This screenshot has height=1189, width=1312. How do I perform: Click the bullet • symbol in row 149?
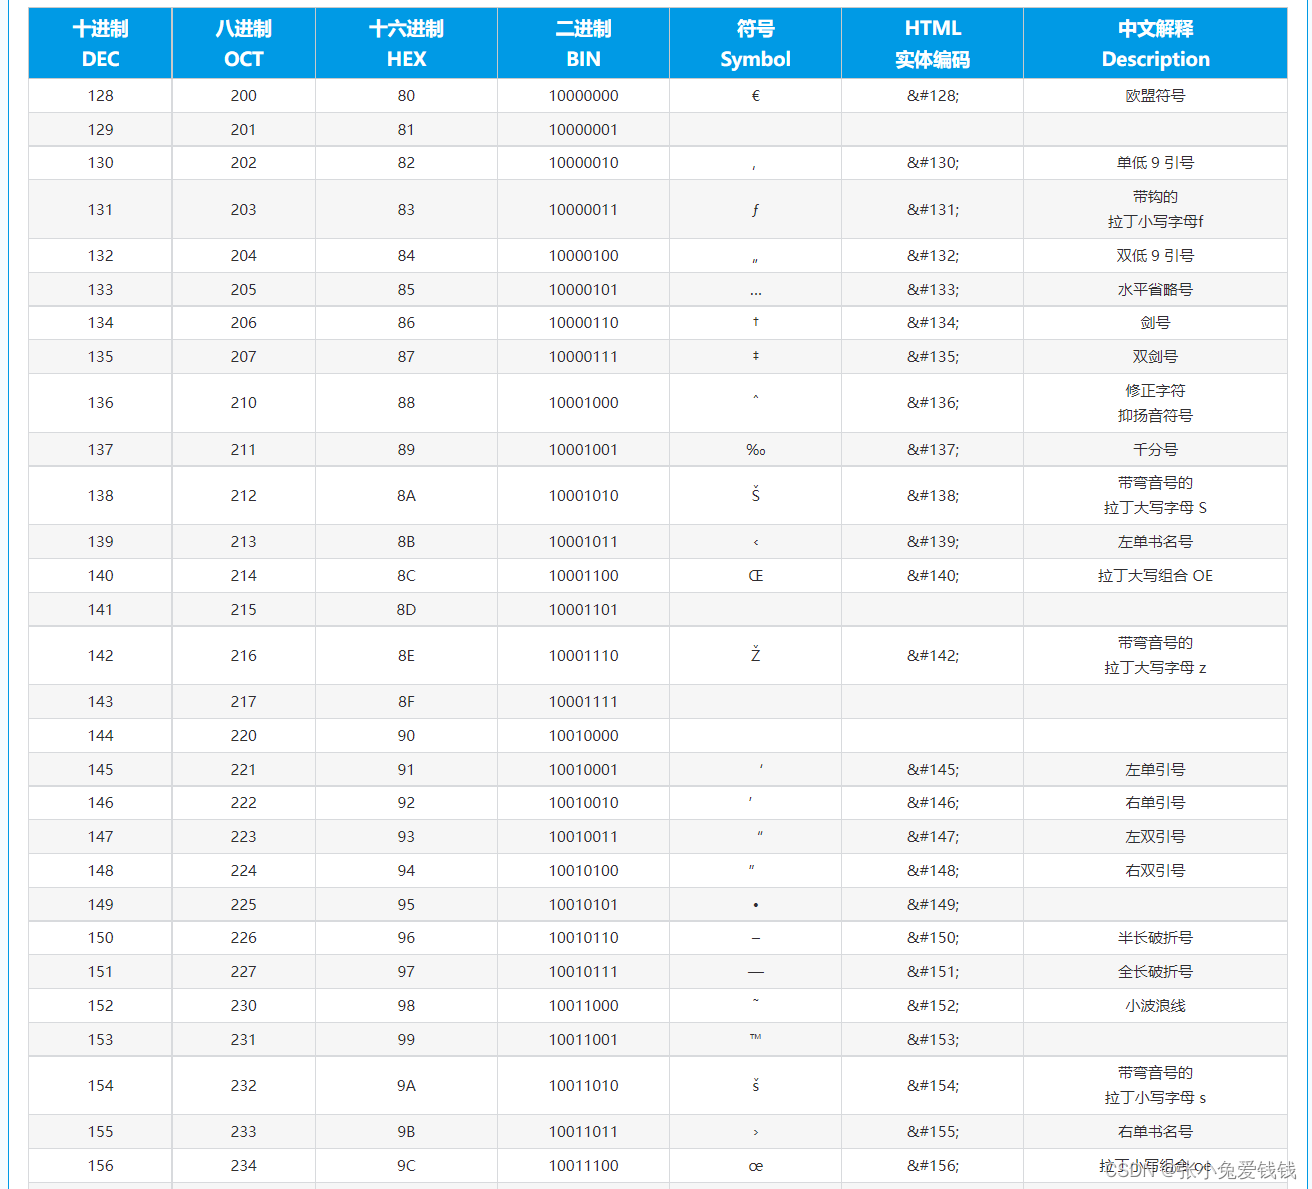tap(755, 905)
